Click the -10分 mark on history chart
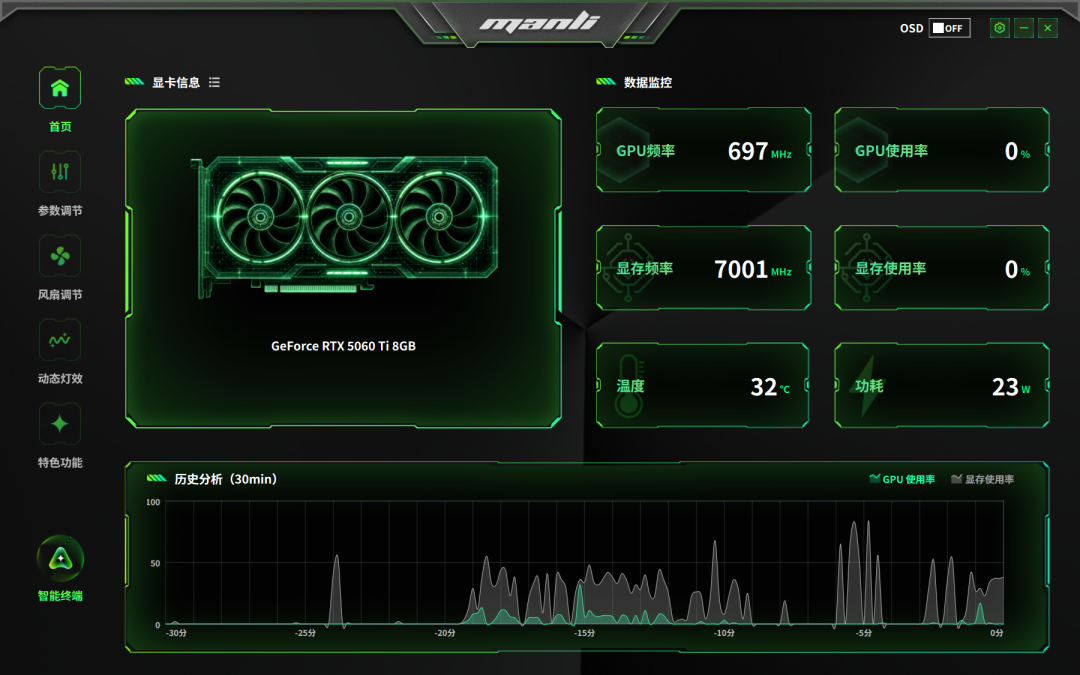Screen dimensions: 1080x675 pyautogui.click(x=723, y=633)
